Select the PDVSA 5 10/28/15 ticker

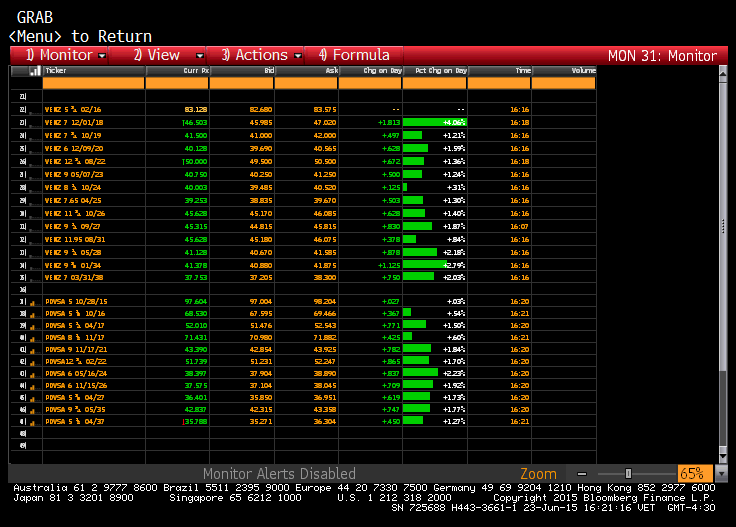(75, 301)
